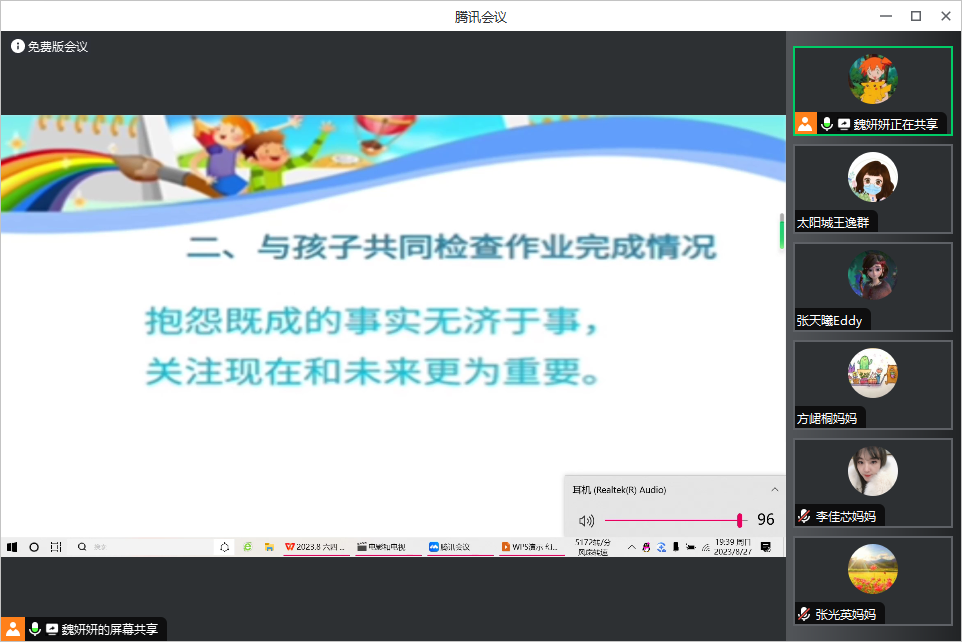Click the bell-shaped icon in the shared taskbar
This screenshot has width=962, height=642.
(225, 547)
